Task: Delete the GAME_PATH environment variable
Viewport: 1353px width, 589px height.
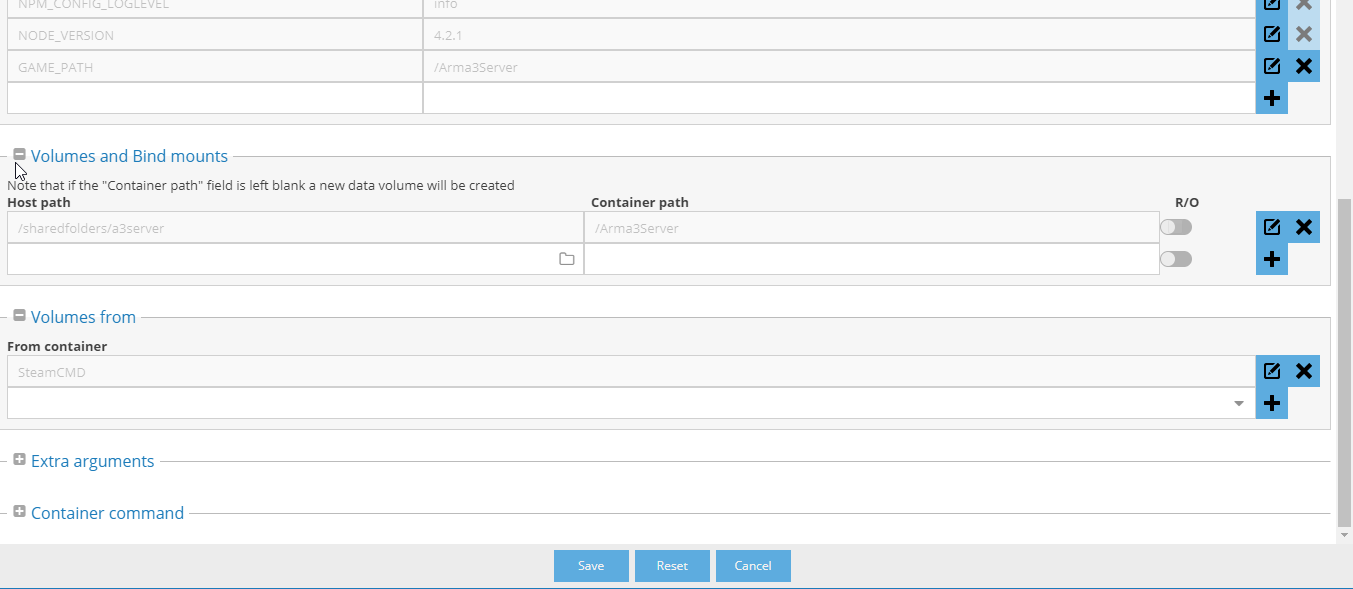Action: [1303, 65]
